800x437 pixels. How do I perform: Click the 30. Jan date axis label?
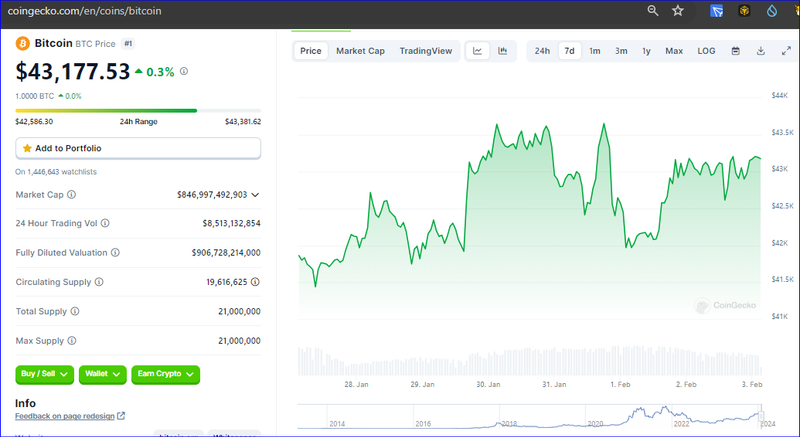click(x=488, y=384)
